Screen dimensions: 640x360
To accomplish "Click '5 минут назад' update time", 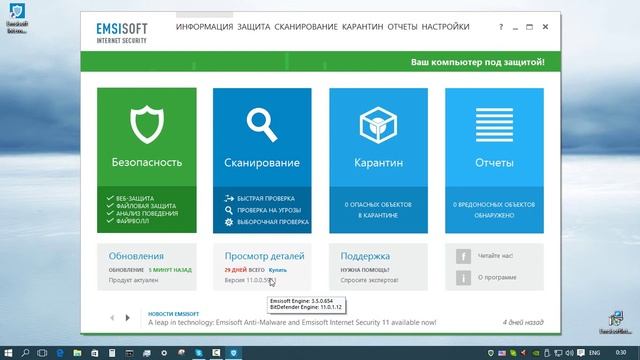I will pos(170,270).
